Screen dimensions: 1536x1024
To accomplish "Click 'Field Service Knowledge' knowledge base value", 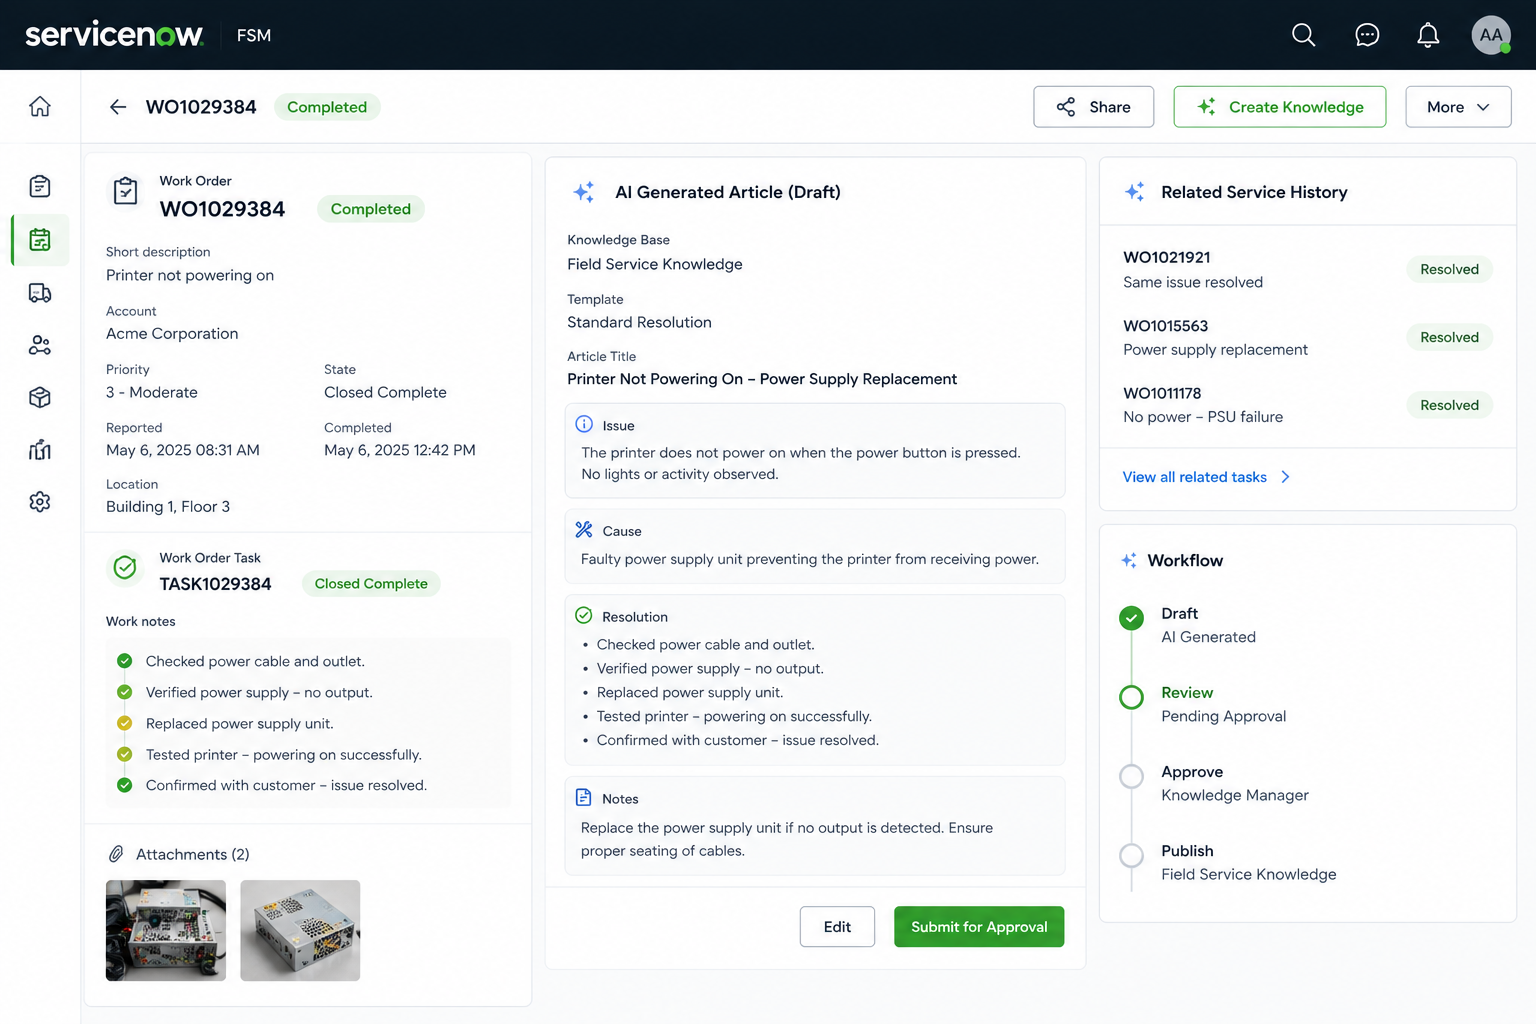I will point(655,264).
